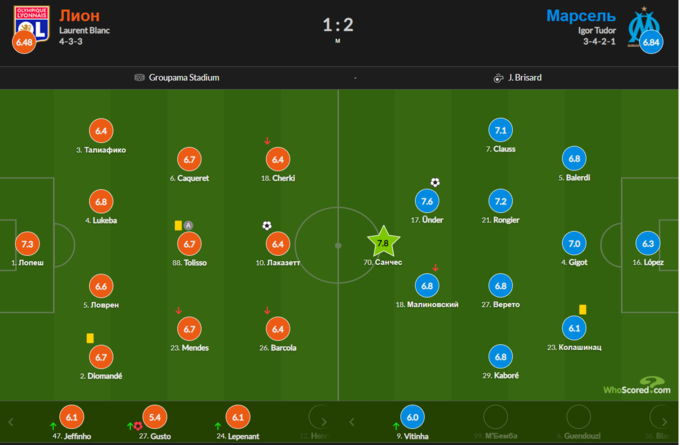Screen dimensions: 680x445
Task: Click the goal ball icon above Lacazette
Action: 267,226
